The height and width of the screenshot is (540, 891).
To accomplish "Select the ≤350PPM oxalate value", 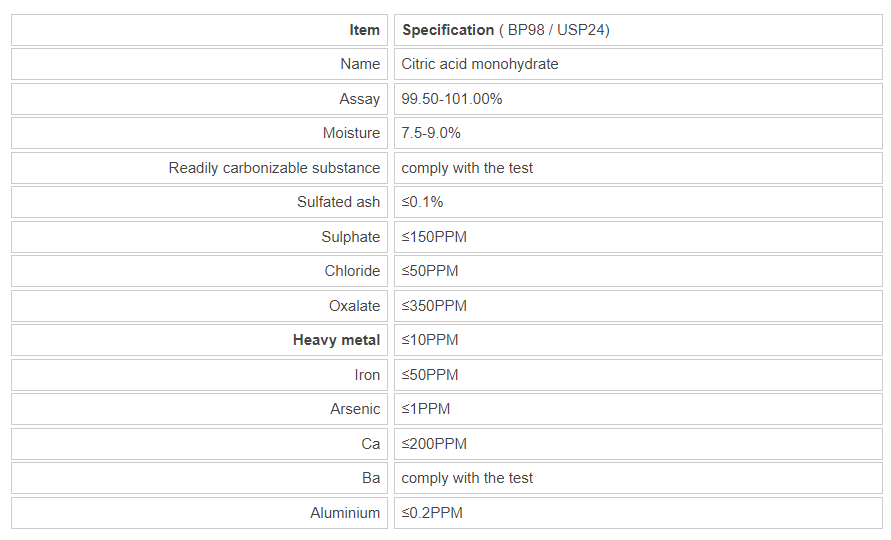I will 434,306.
